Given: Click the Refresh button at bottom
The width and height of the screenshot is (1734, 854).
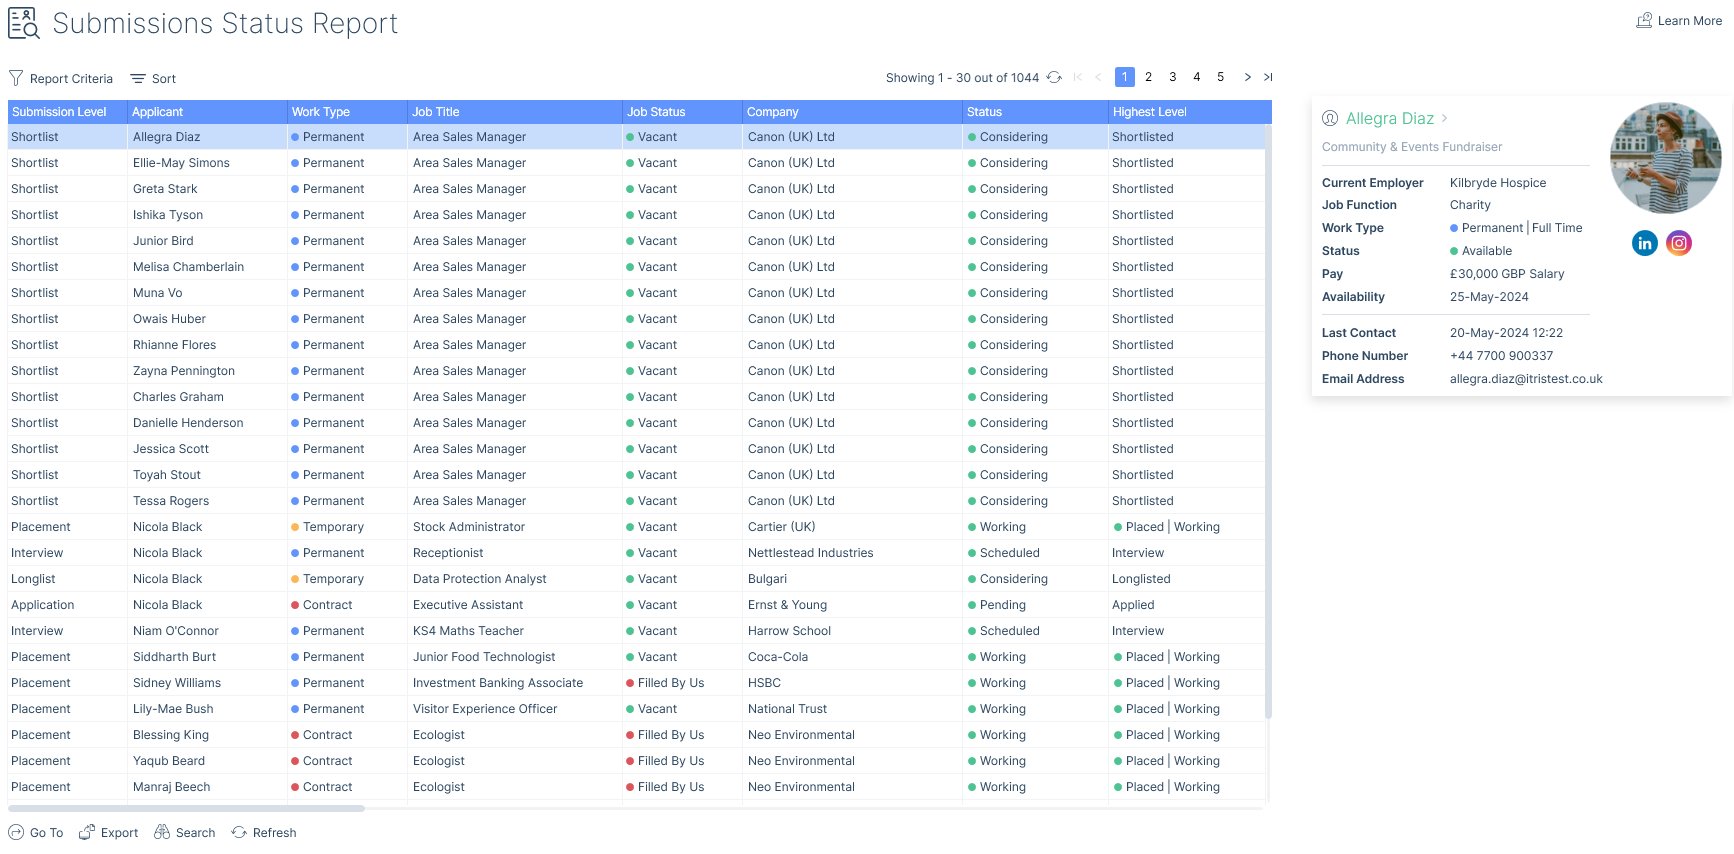Looking at the screenshot, I should tap(264, 832).
